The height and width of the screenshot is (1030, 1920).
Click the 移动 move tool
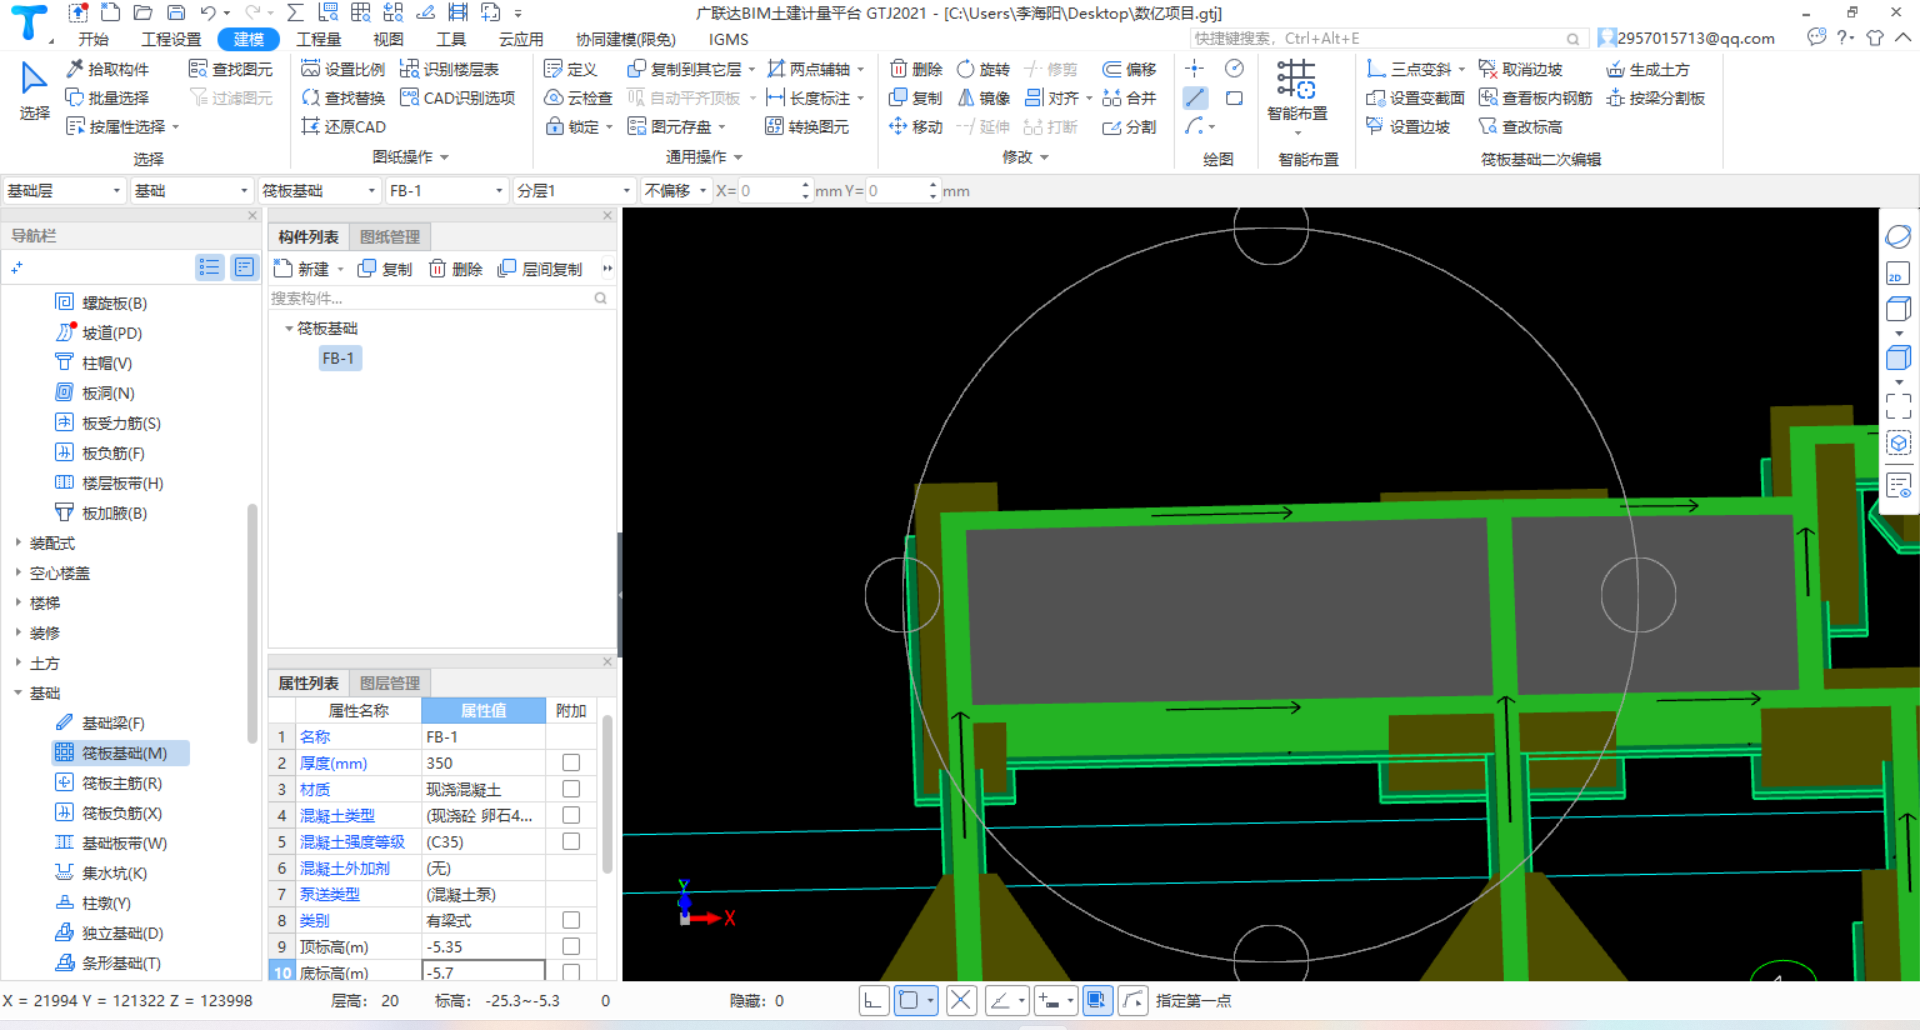tap(917, 127)
